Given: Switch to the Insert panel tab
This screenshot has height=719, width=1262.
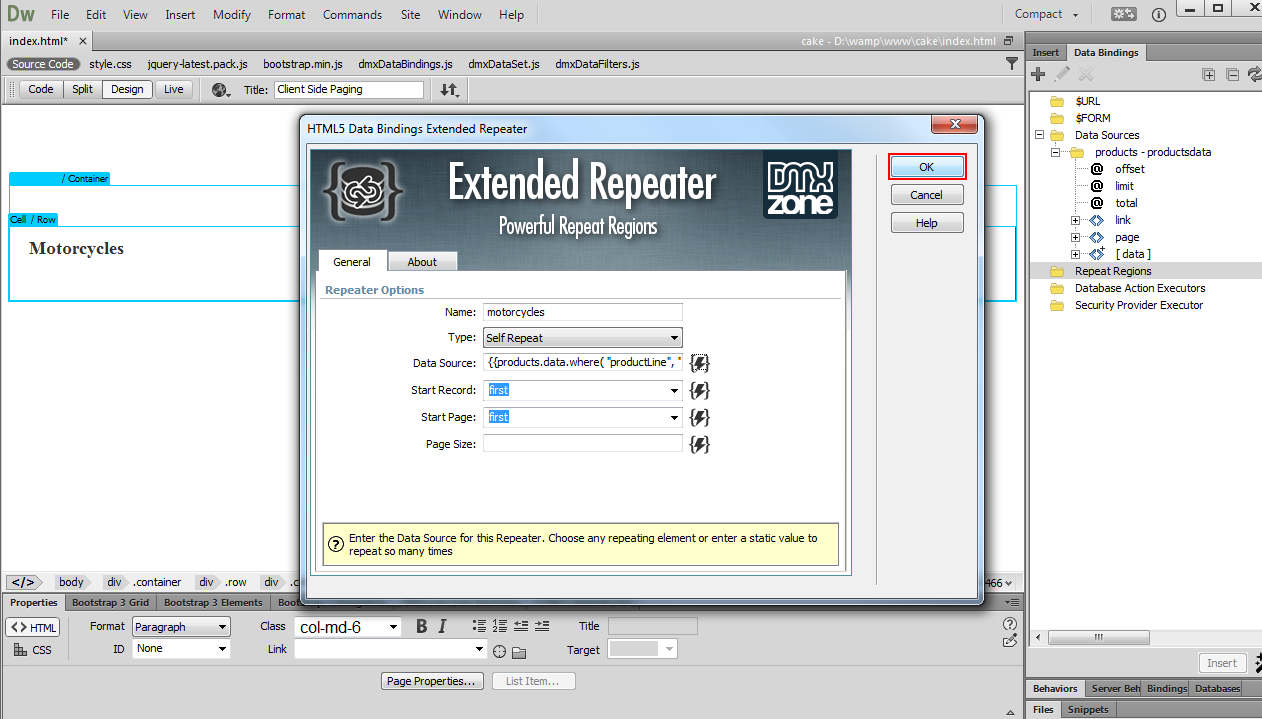Looking at the screenshot, I should [x=1046, y=52].
